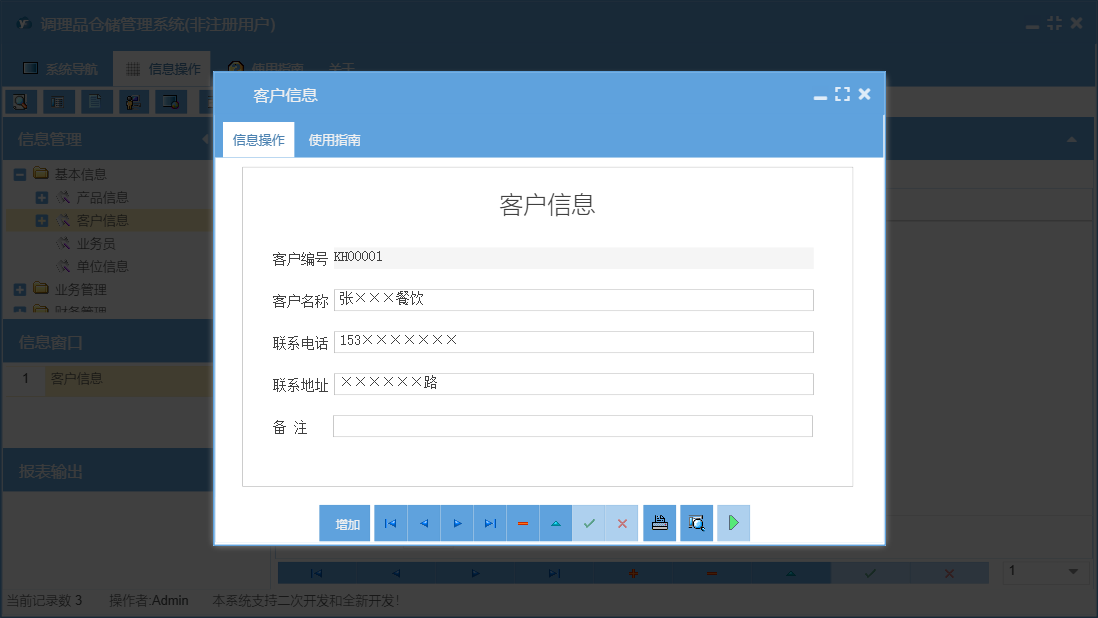The image size is (1098, 618).
Task: Click the 增加 button to add a customer
Action: [344, 522]
